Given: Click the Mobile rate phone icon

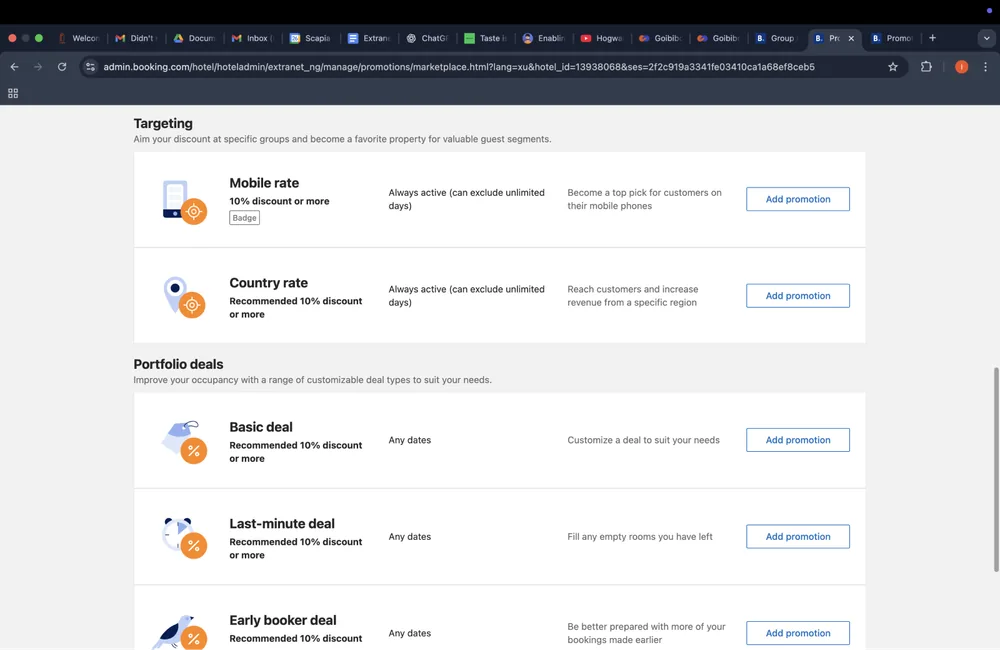Looking at the screenshot, I should (x=184, y=202).
